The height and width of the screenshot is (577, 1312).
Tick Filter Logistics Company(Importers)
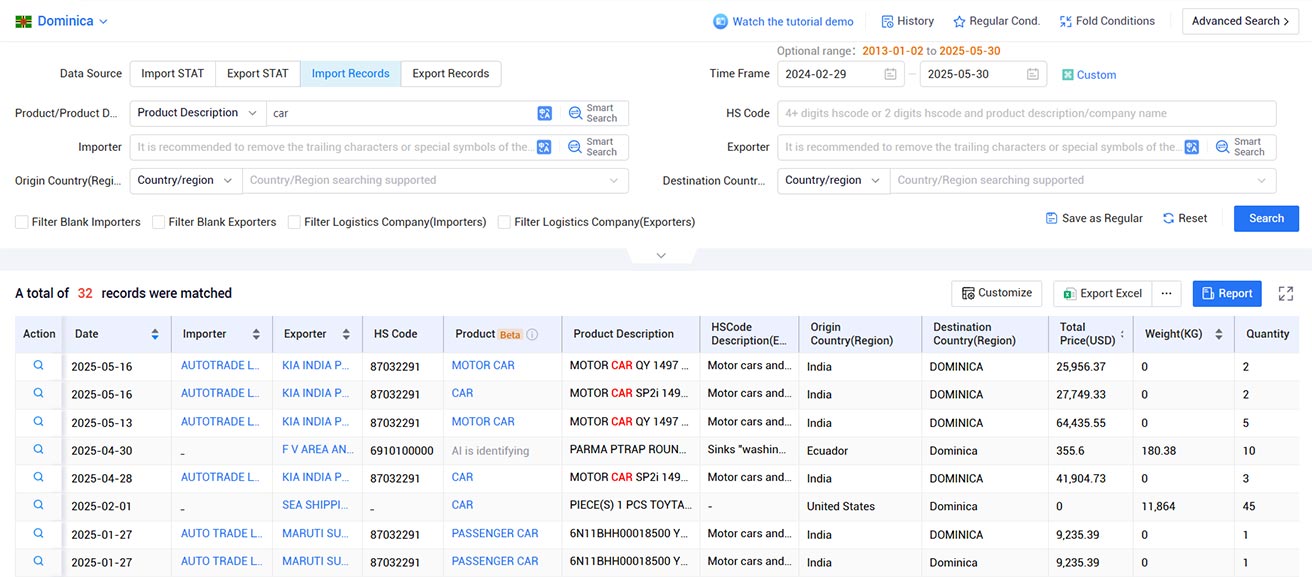point(295,222)
